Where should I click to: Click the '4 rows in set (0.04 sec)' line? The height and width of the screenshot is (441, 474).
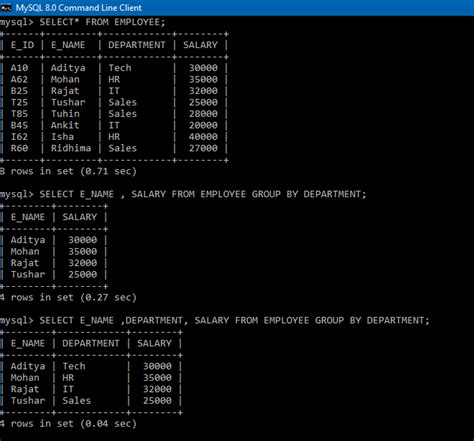coord(68,424)
